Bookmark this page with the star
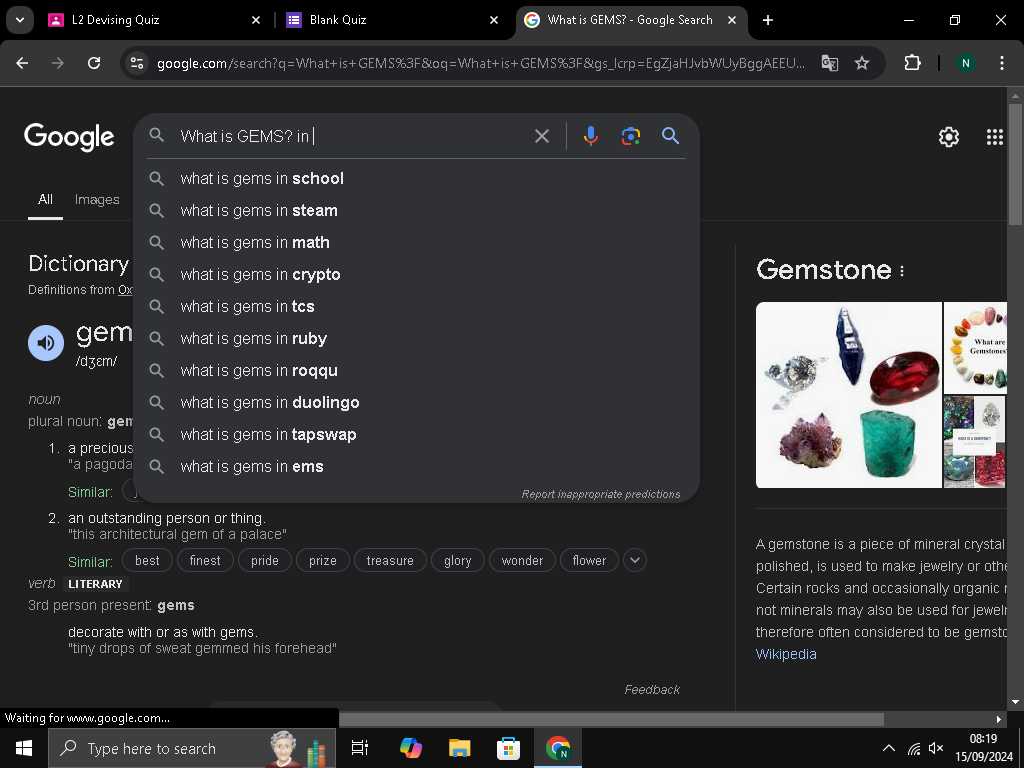The image size is (1024, 768). point(862,63)
